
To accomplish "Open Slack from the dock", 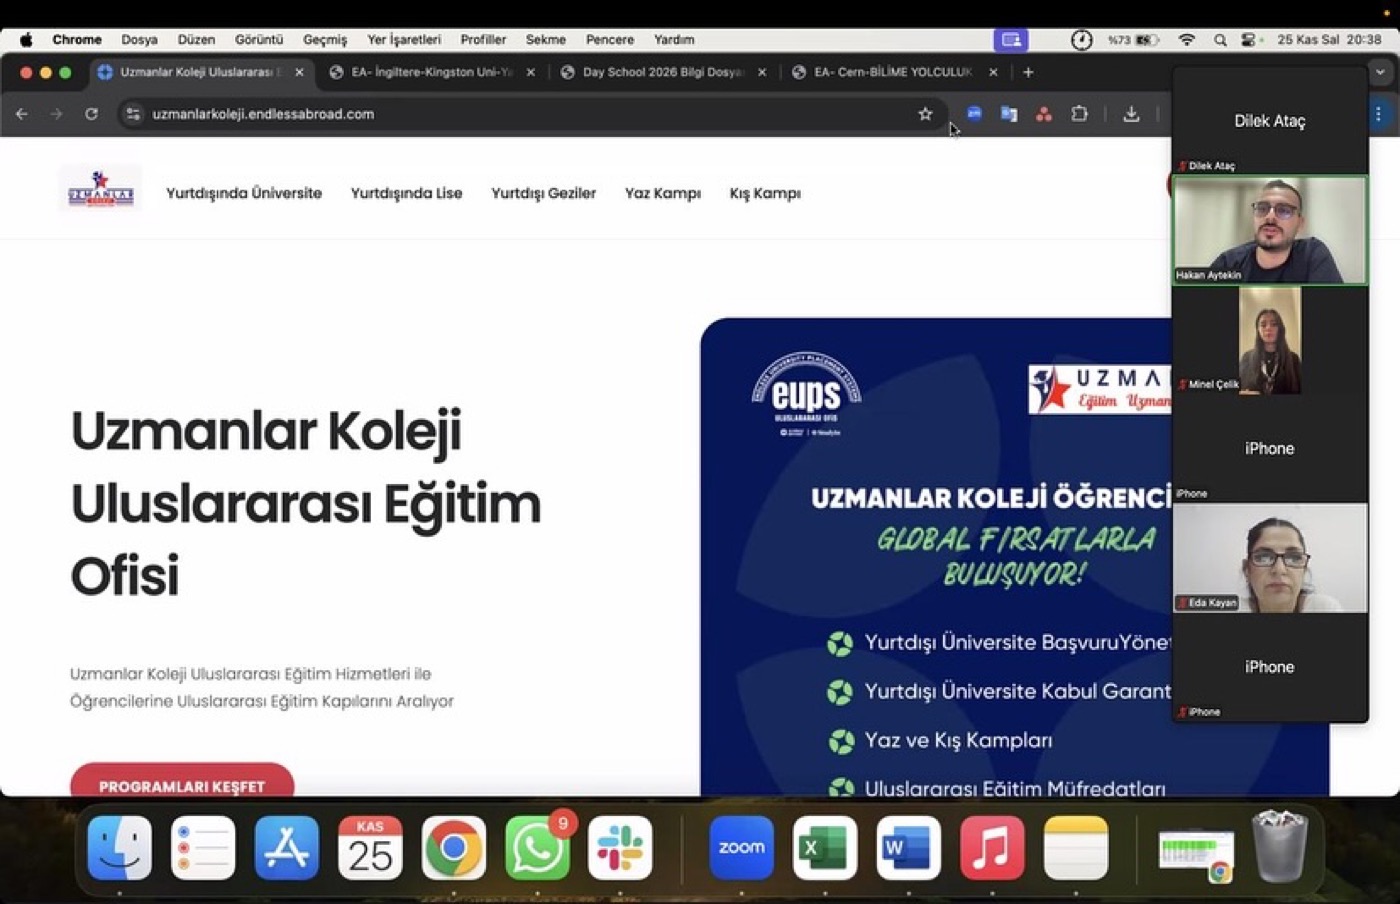I will pos(620,848).
